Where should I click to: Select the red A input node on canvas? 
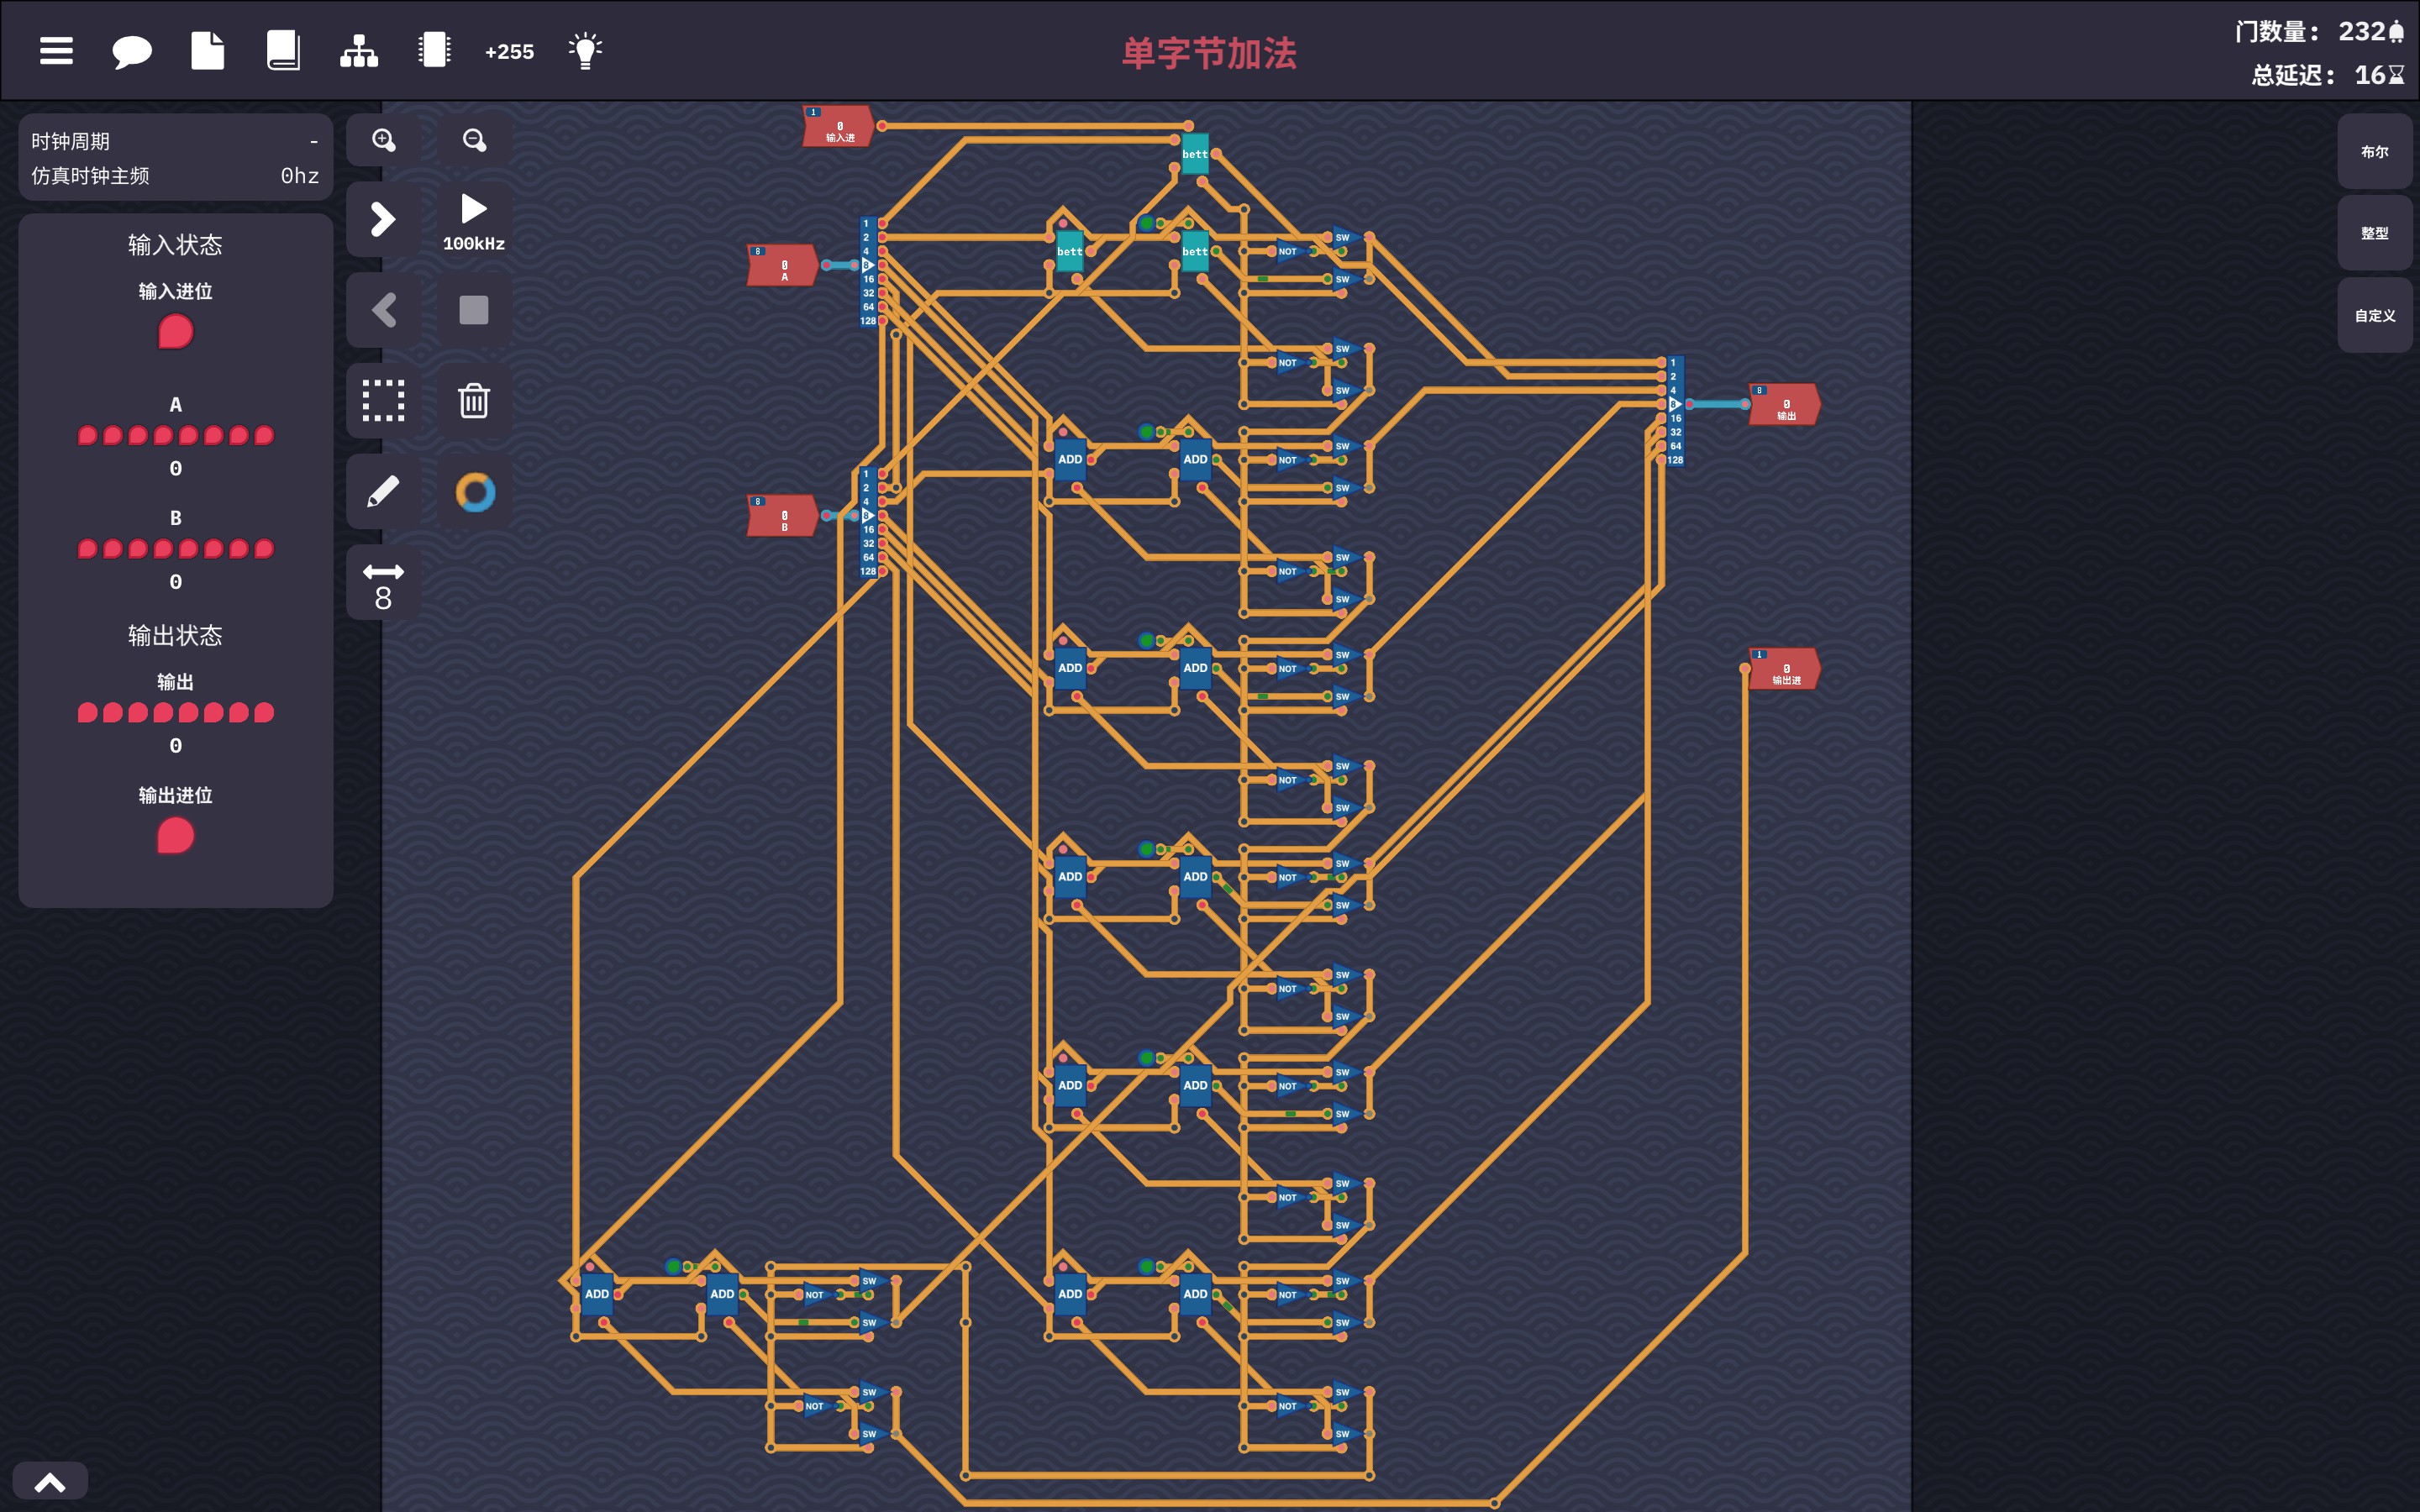pyautogui.click(x=783, y=266)
